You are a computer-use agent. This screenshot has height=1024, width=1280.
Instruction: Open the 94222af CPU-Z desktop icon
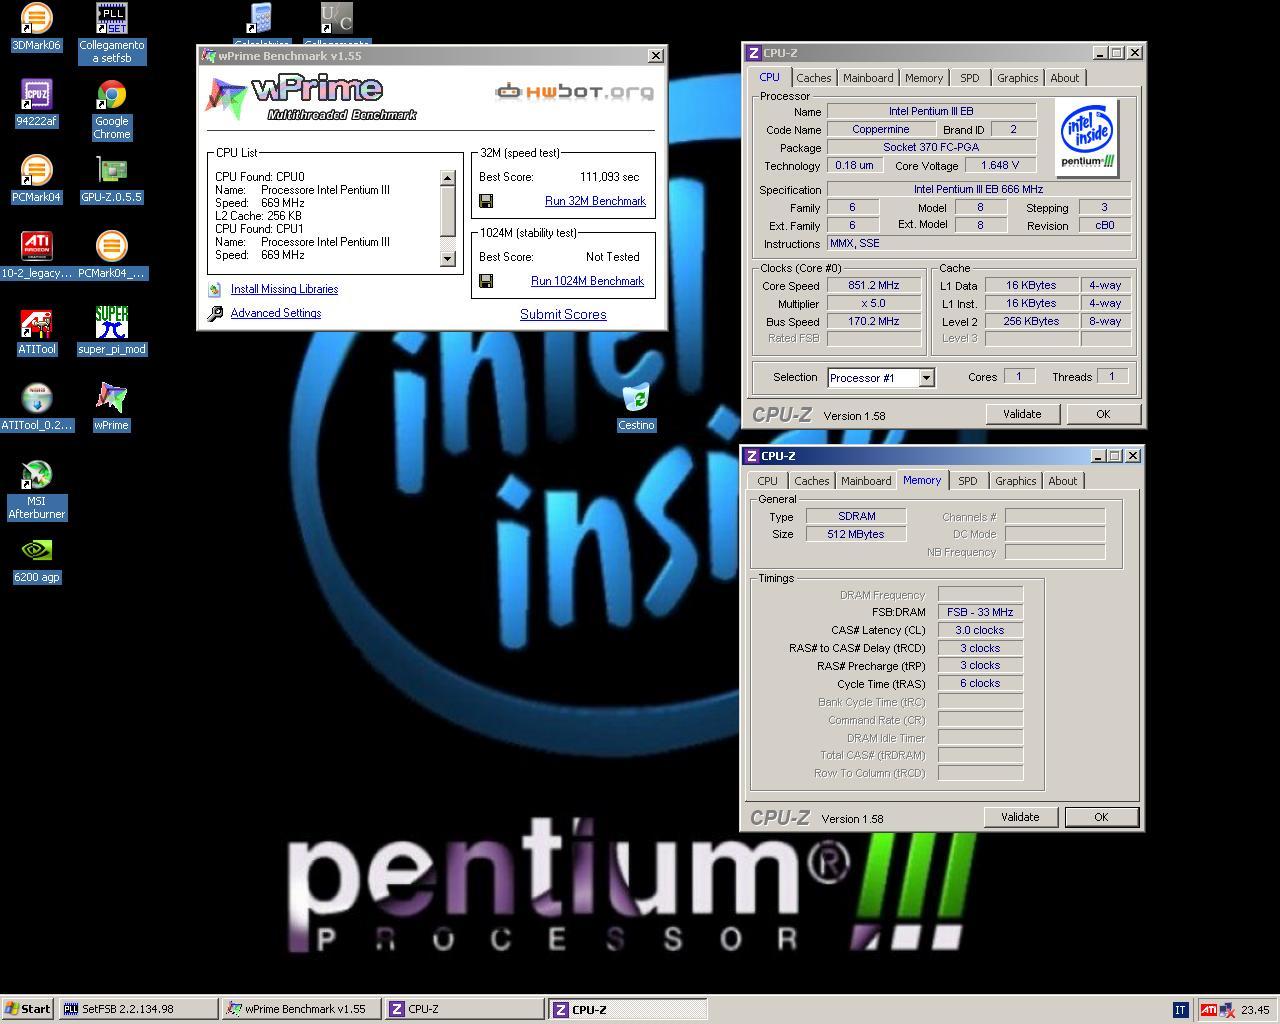36,103
